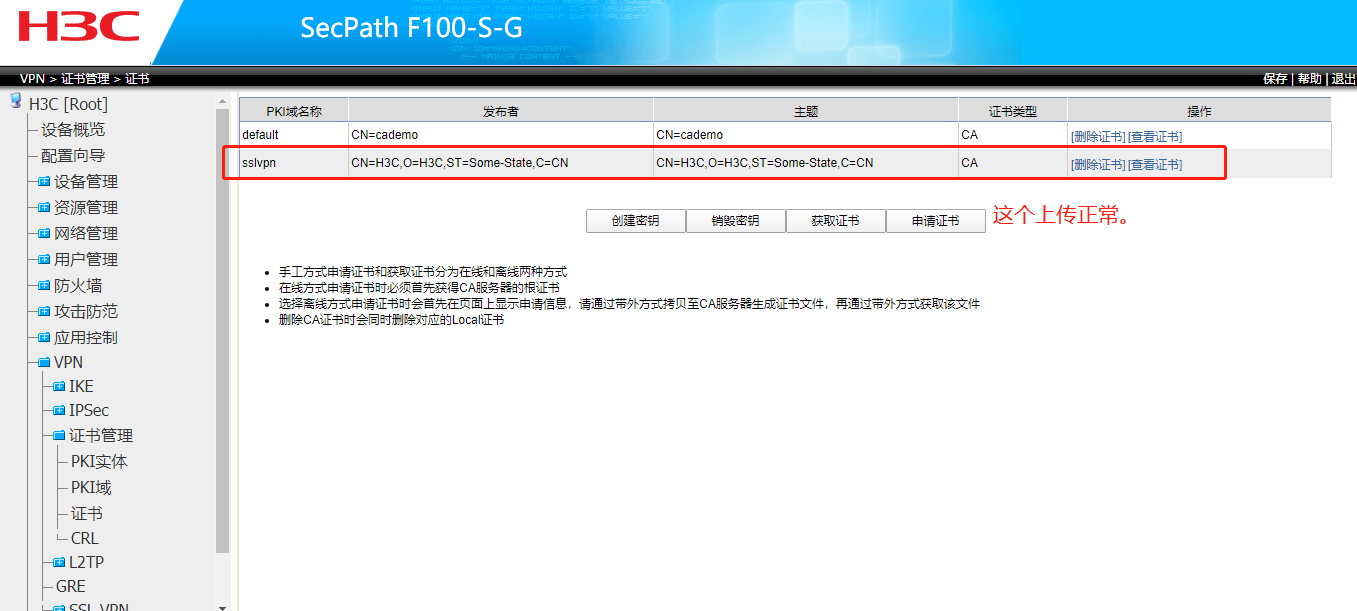Click the SecPath F100-S-G title
Viewport: 1357px width, 611px height.
(411, 28)
